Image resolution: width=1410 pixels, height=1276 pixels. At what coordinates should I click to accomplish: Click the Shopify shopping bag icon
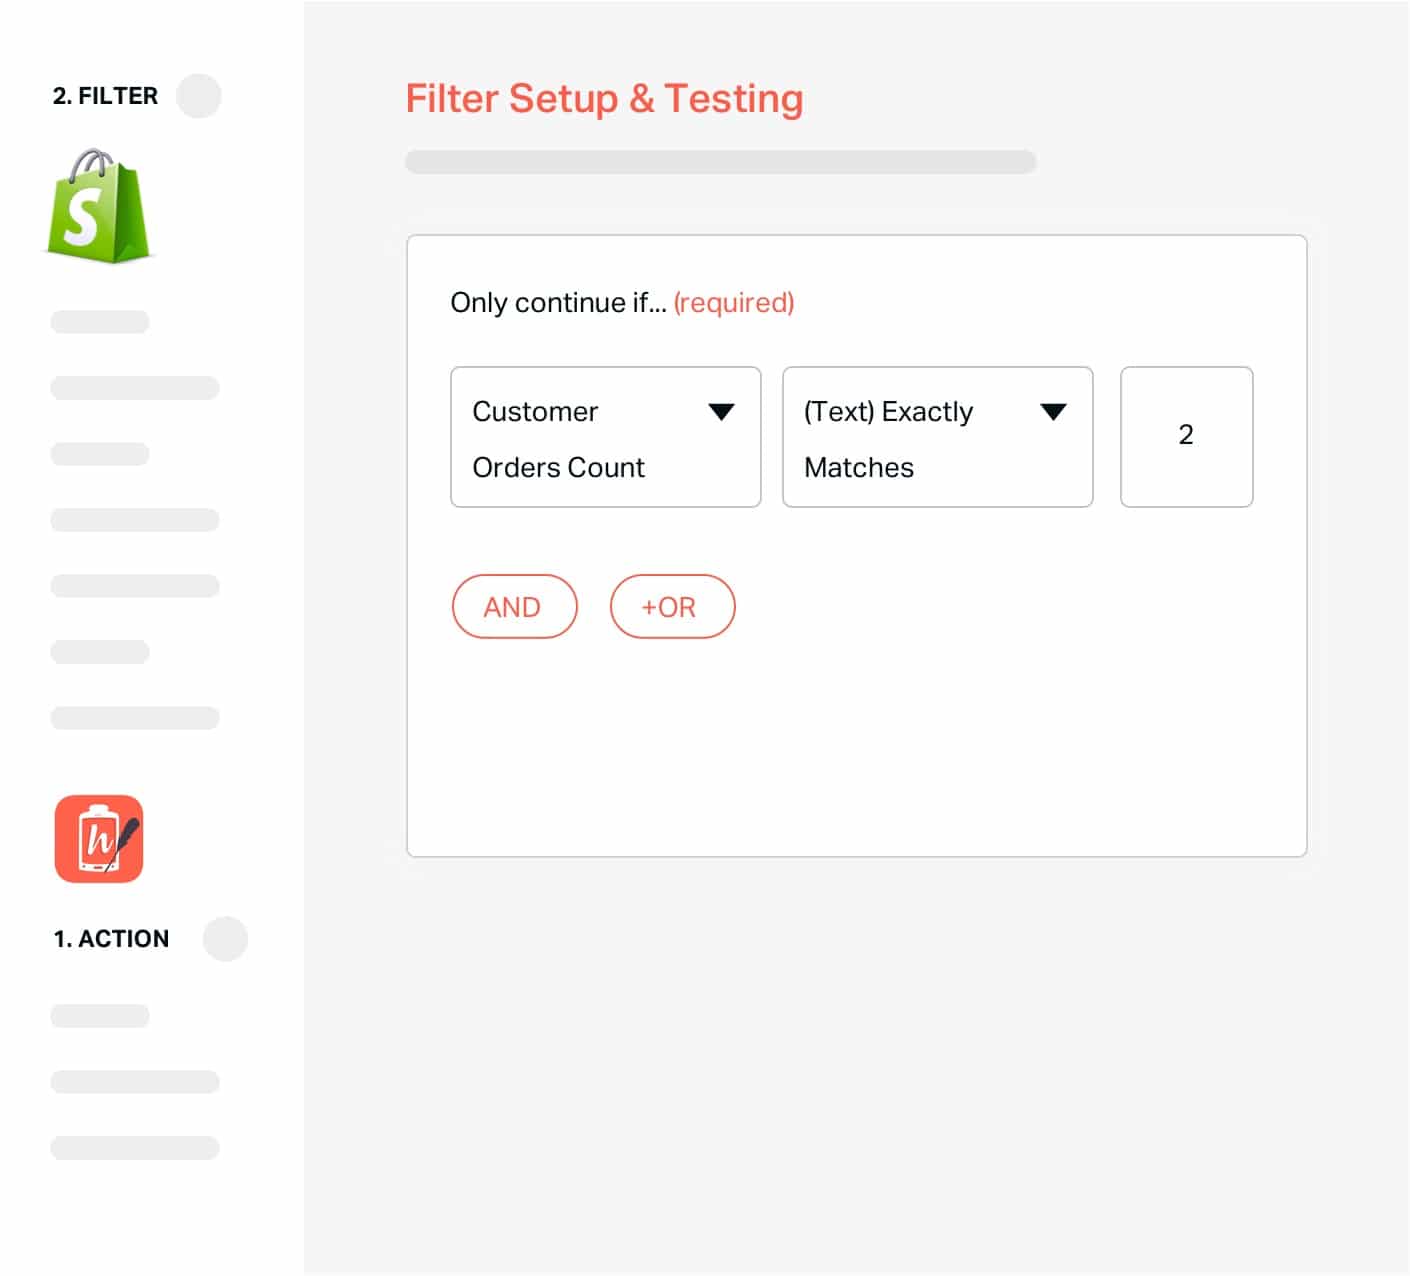[99, 207]
